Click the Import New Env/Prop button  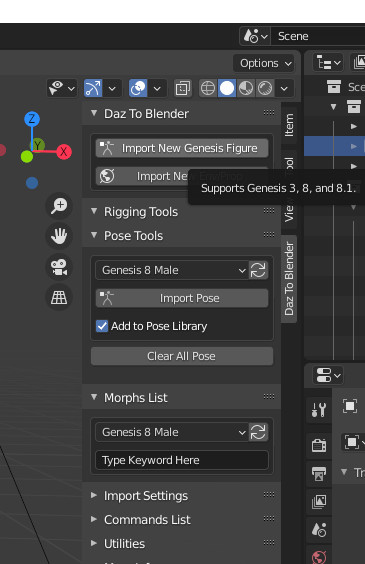pyautogui.click(x=182, y=176)
